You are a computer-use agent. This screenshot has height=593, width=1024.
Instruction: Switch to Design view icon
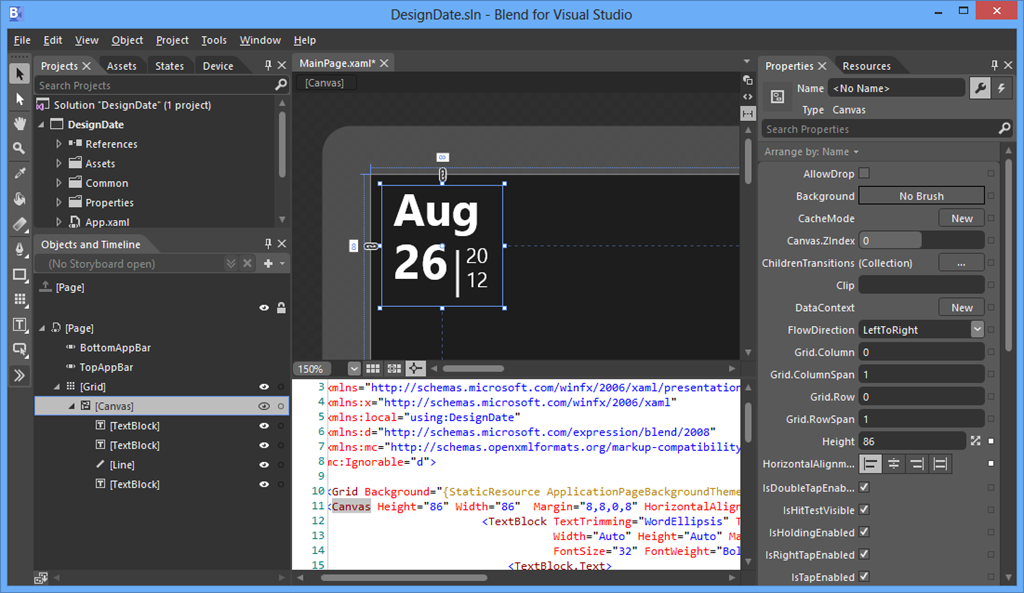point(748,80)
